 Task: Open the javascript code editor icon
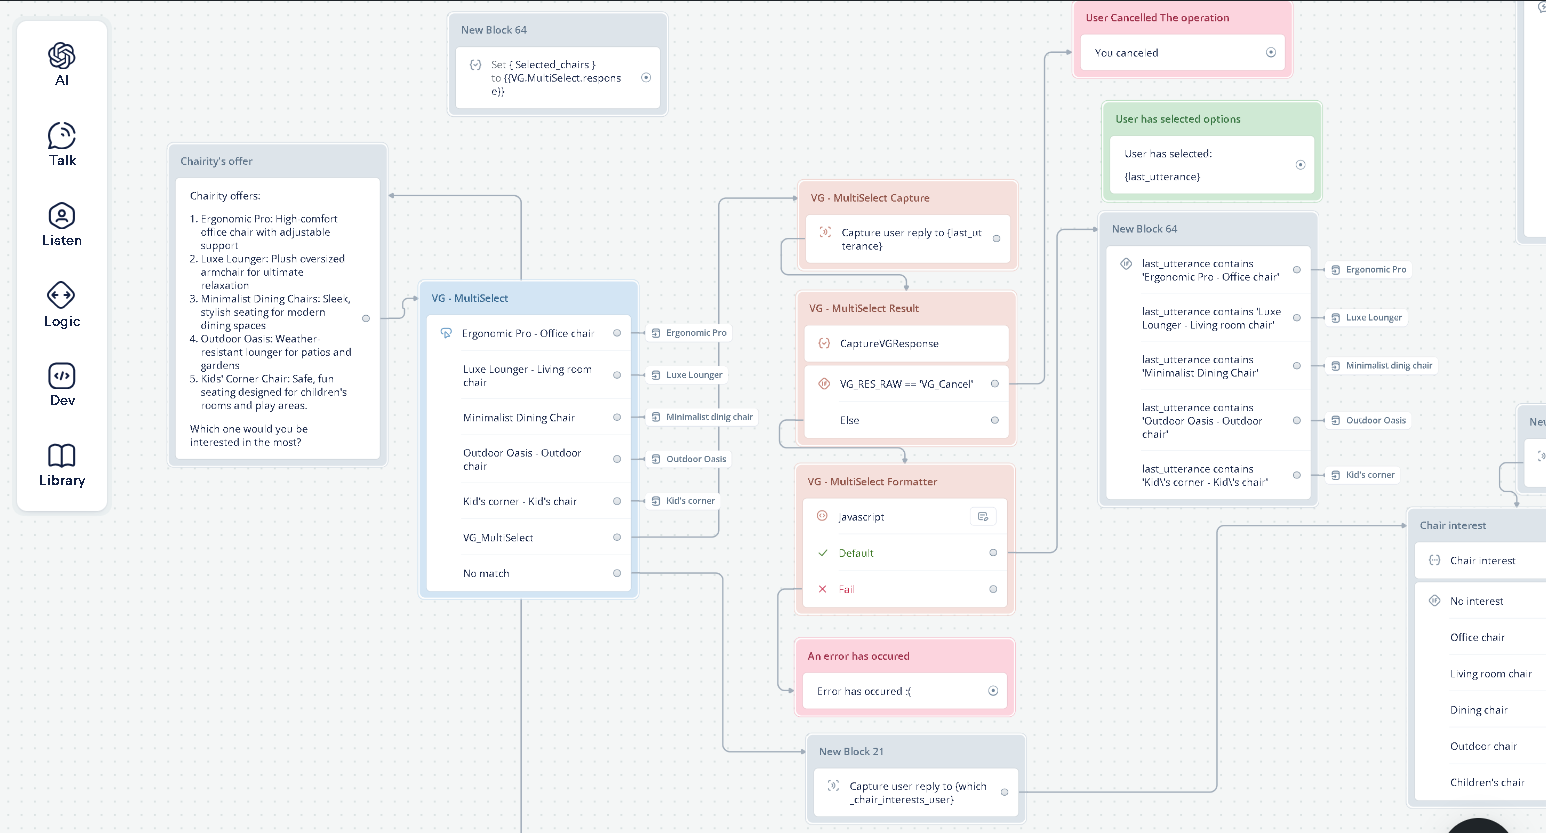click(x=983, y=516)
